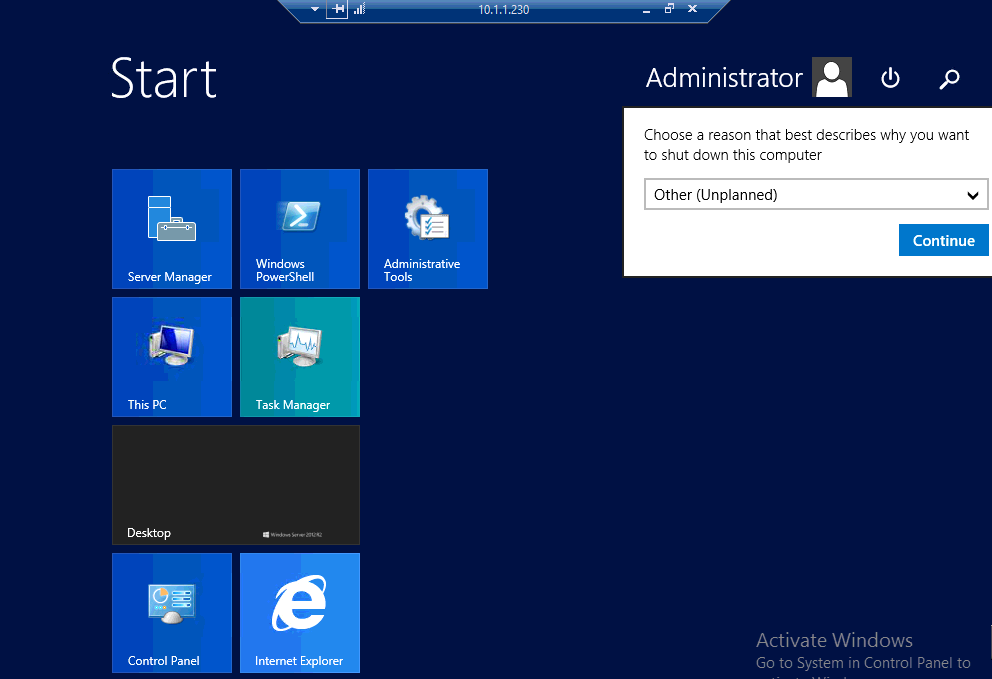
Task: Restore down the remote desktop window
Action: (x=669, y=9)
